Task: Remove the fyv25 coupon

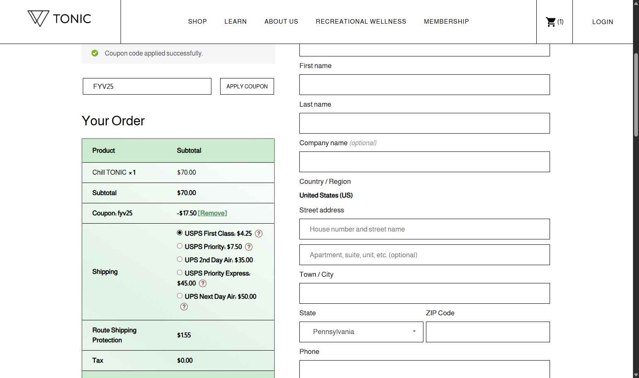Action: pyautogui.click(x=212, y=213)
